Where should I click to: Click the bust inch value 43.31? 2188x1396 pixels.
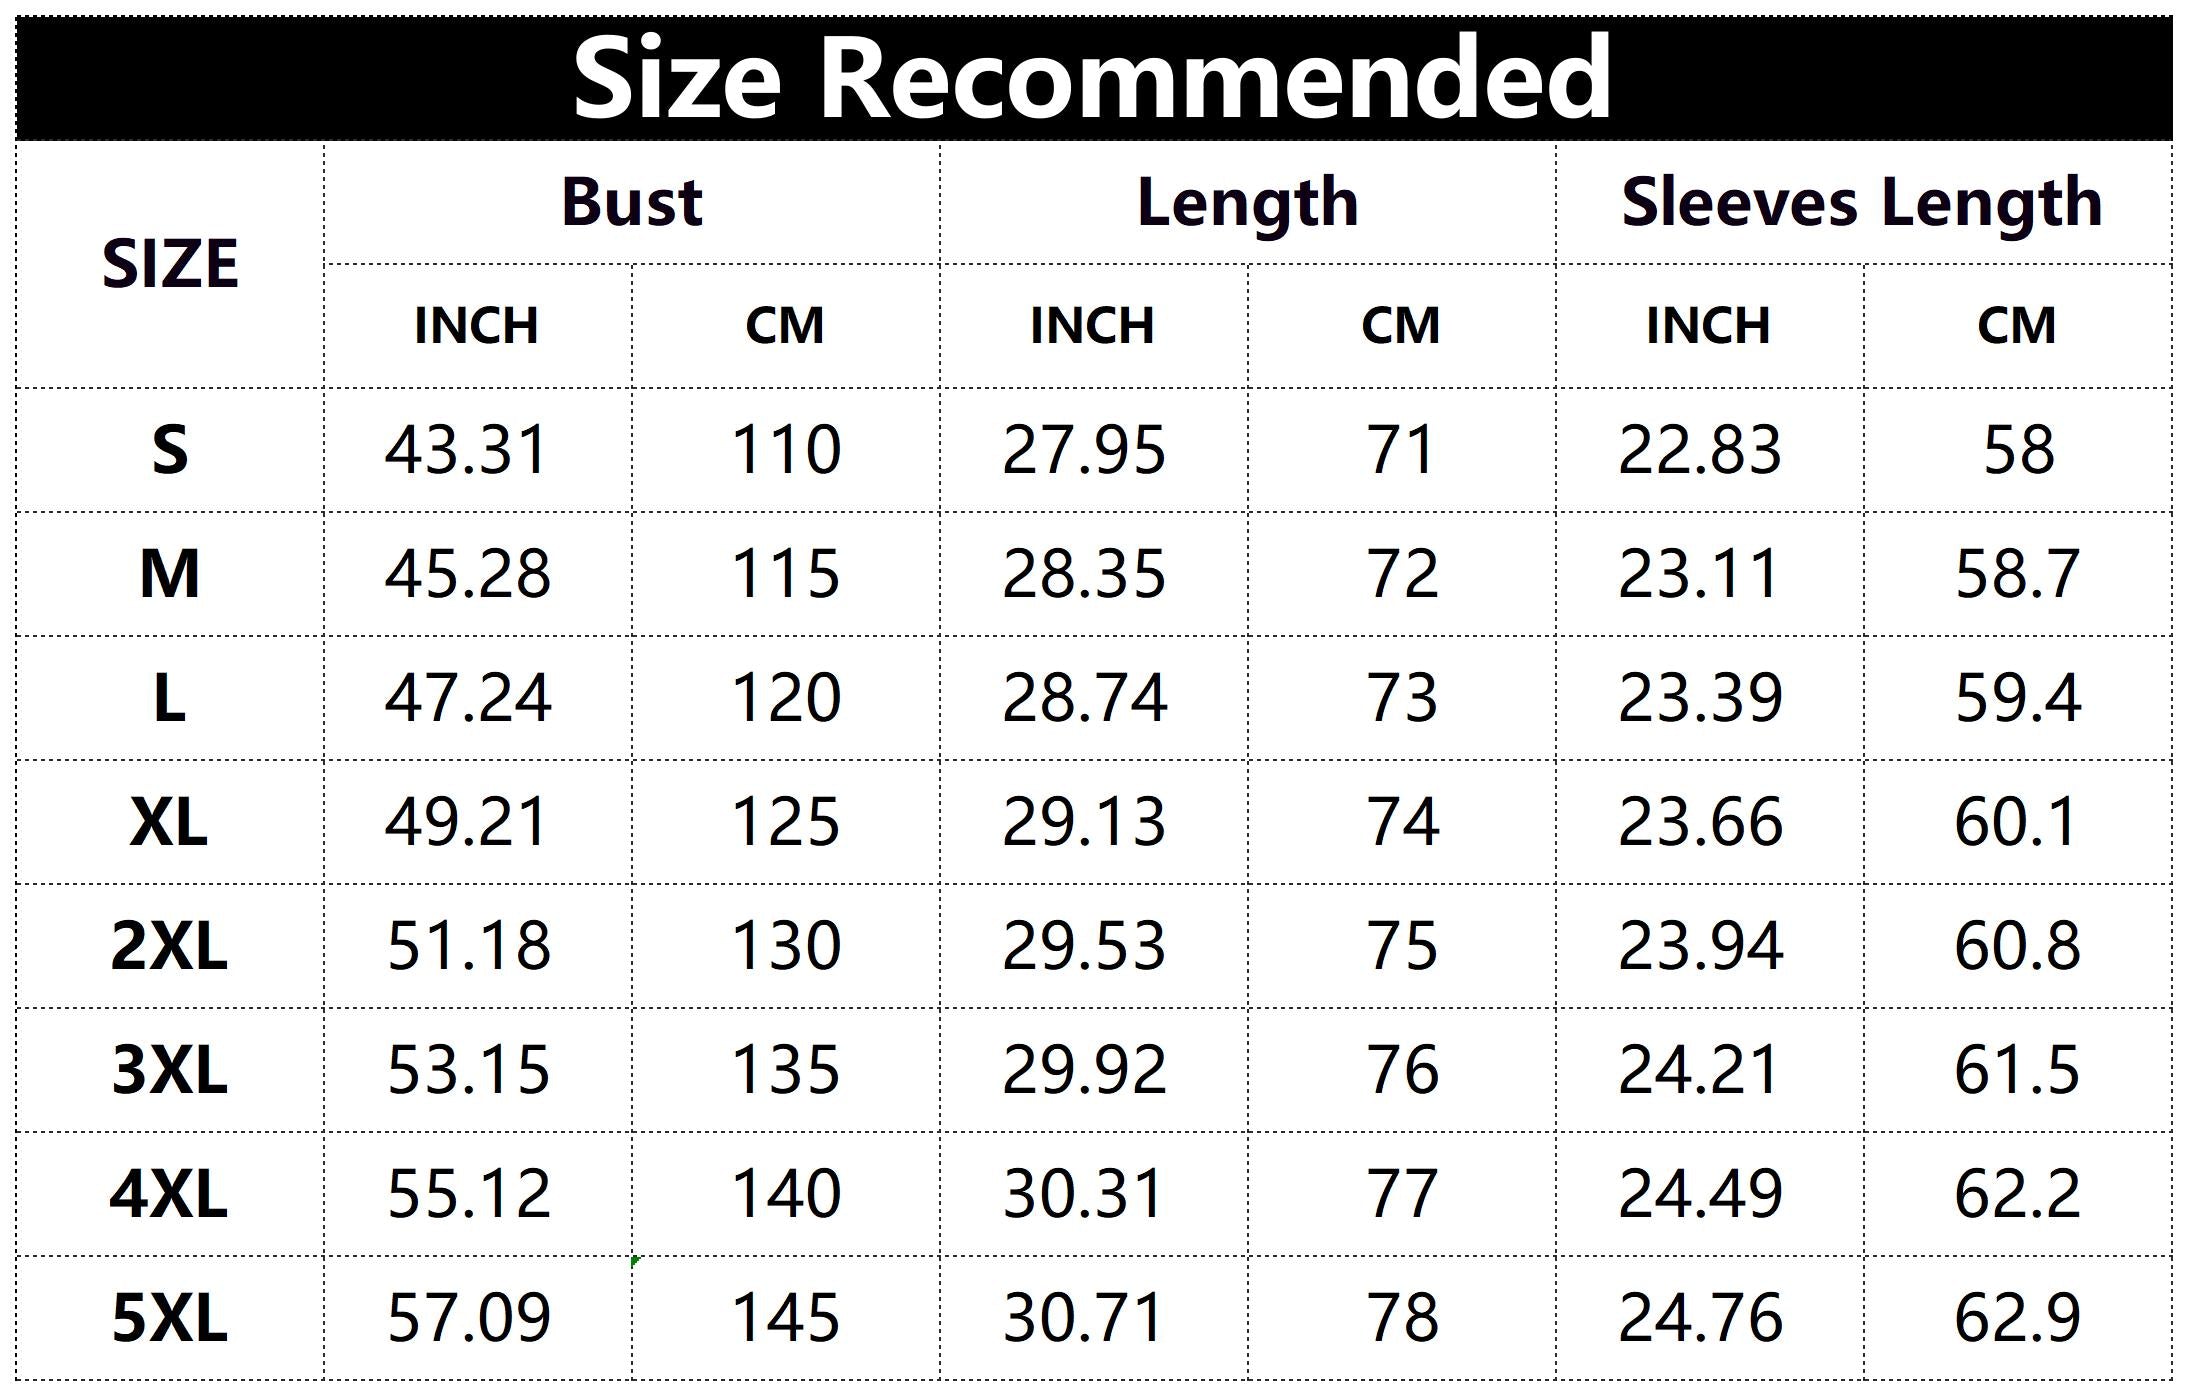coord(467,450)
